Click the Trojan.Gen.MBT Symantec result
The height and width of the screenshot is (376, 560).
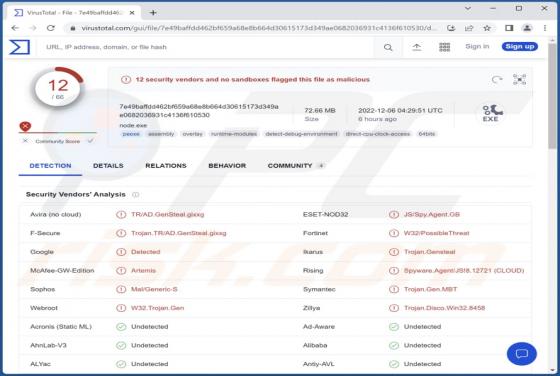coord(430,289)
